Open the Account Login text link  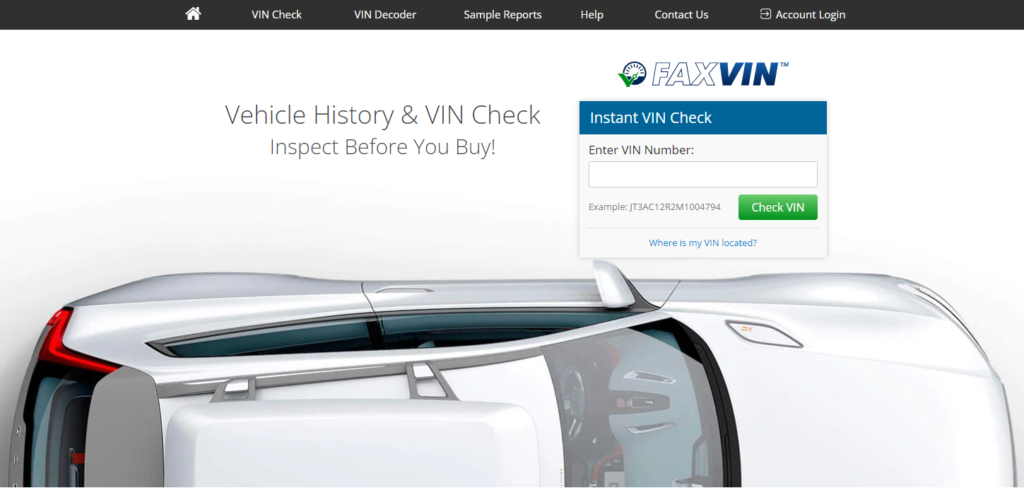point(810,14)
